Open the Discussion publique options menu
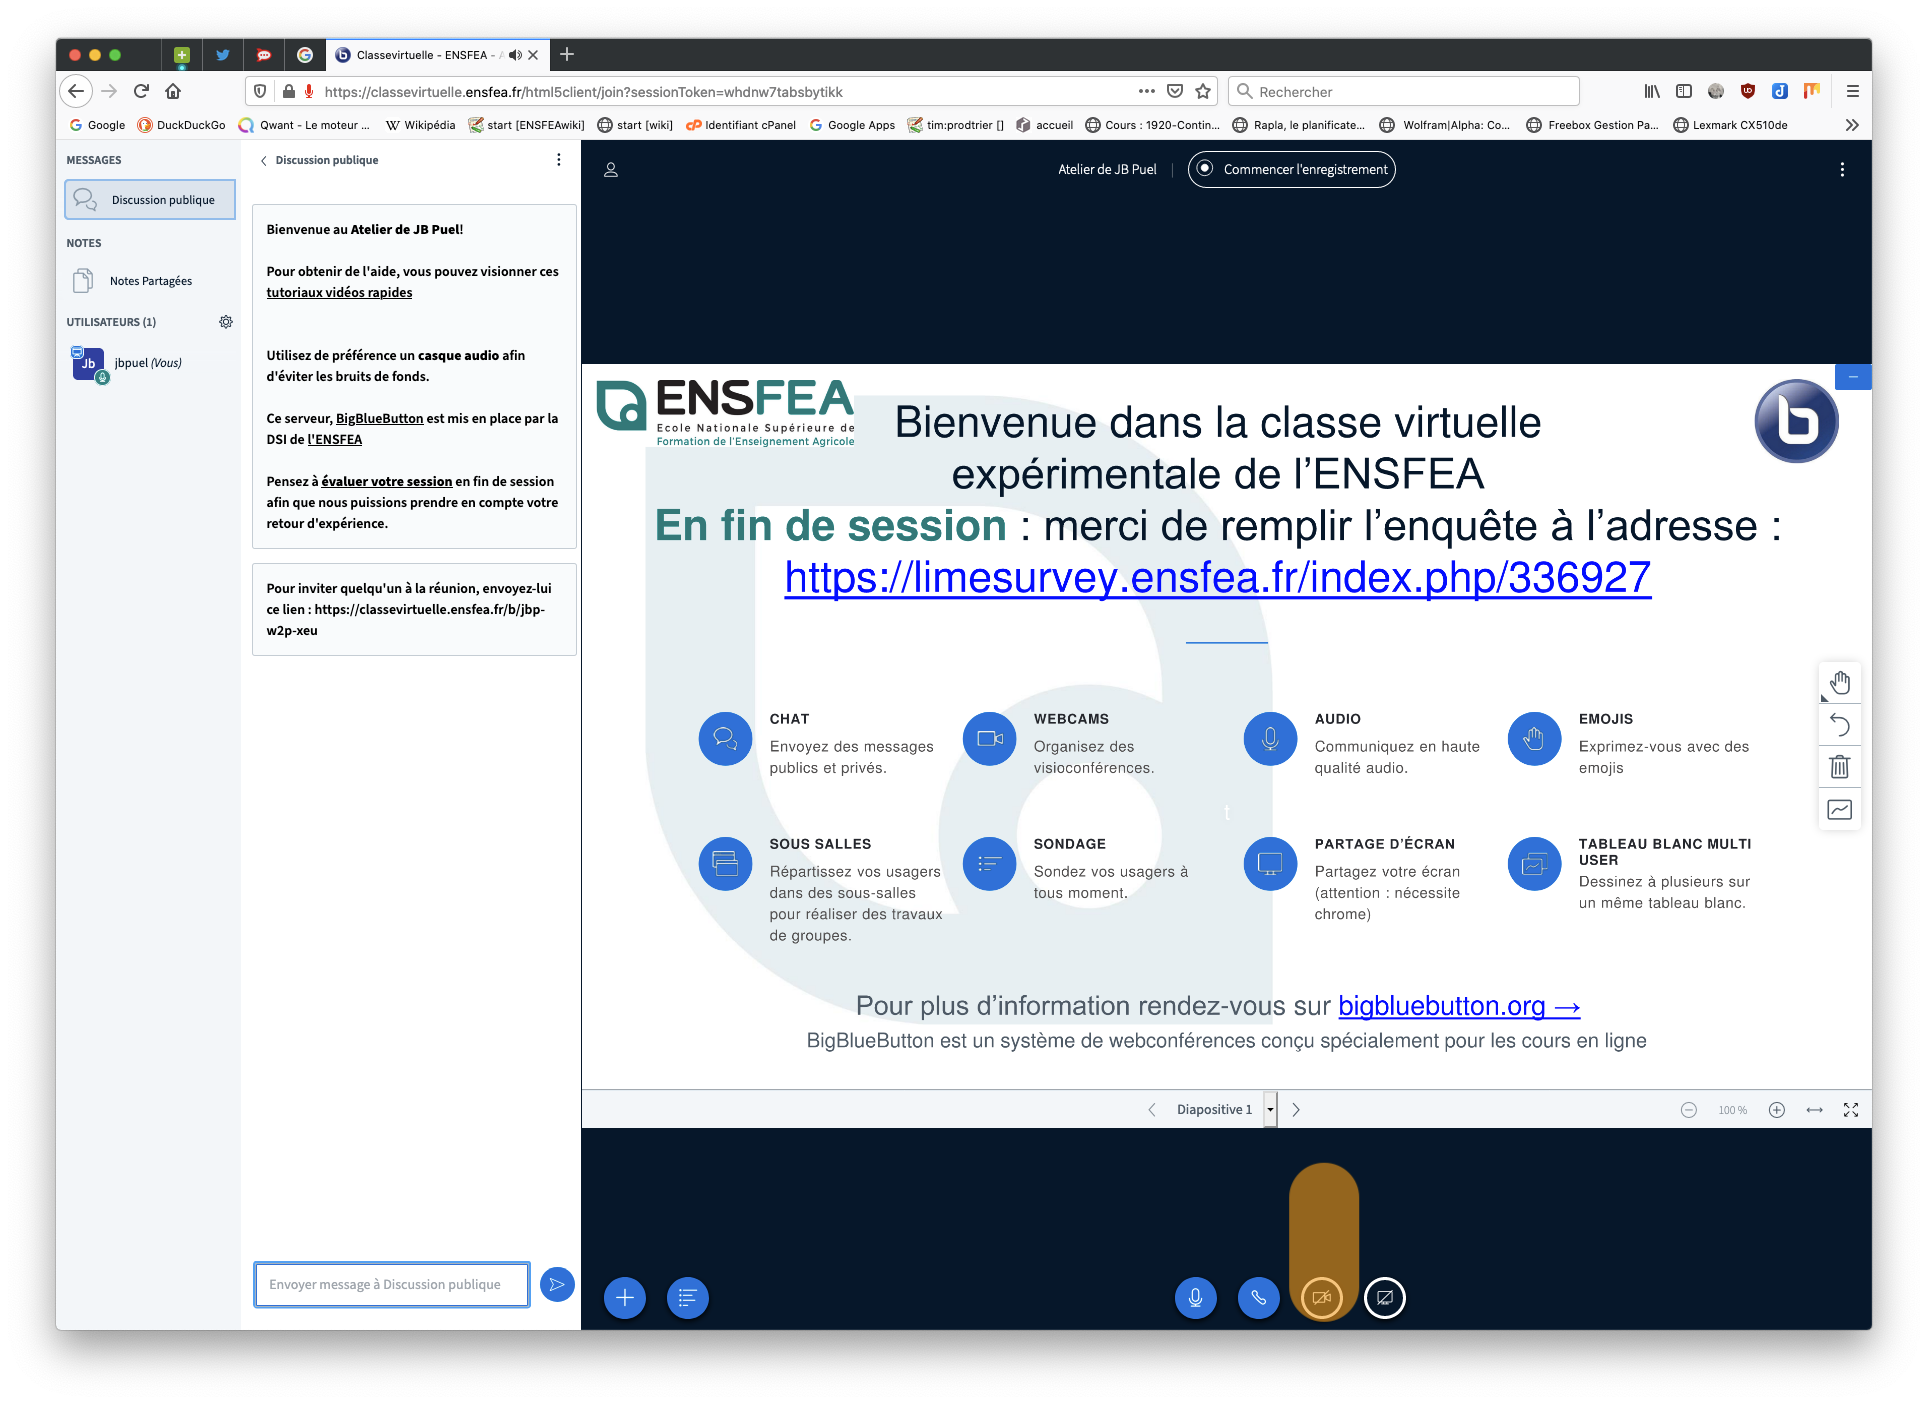This screenshot has width=1928, height=1404. [x=558, y=160]
